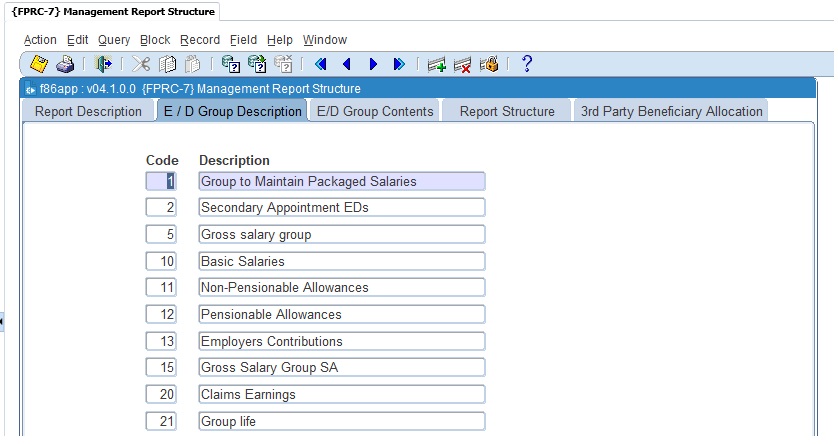Go to previous record arrow
The image size is (838, 444).
click(346, 64)
